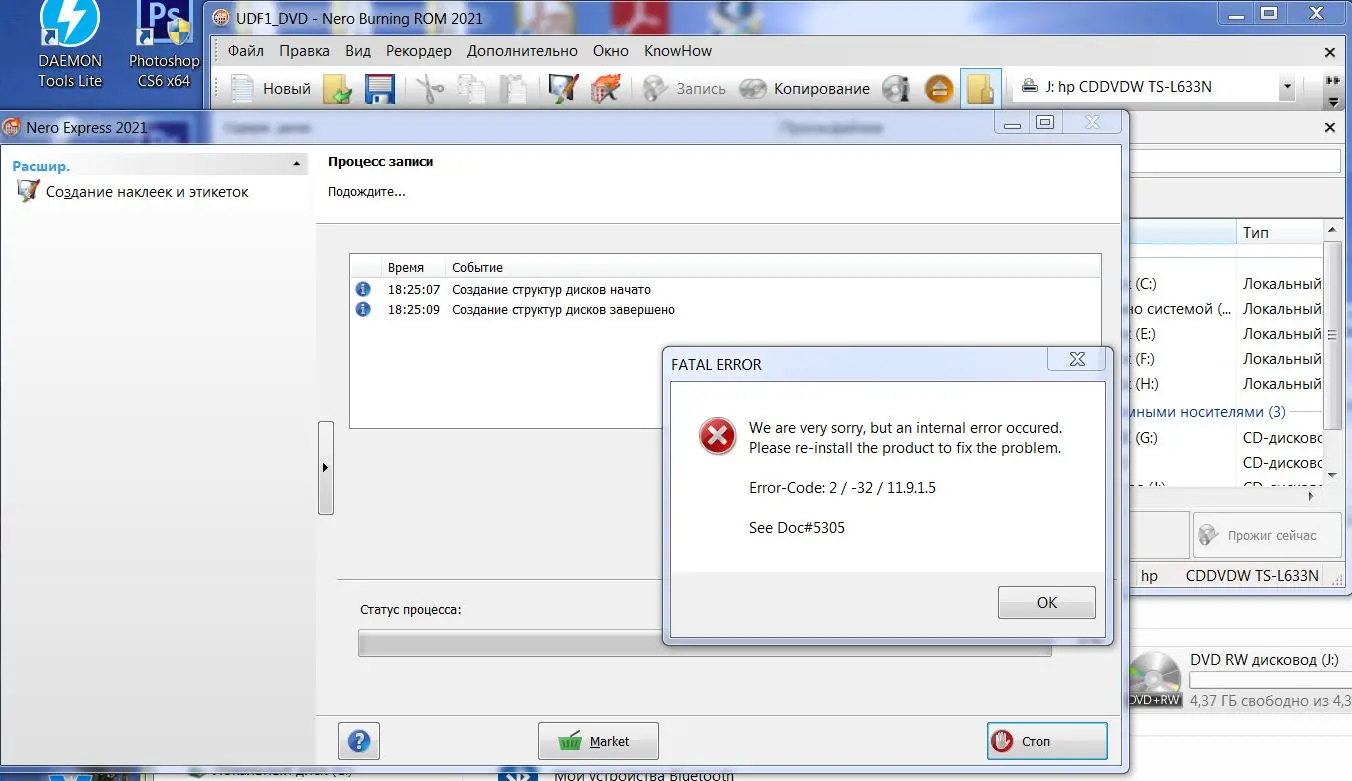Click the Запись burn toolbar button
The image size is (1352, 781).
coord(685,89)
